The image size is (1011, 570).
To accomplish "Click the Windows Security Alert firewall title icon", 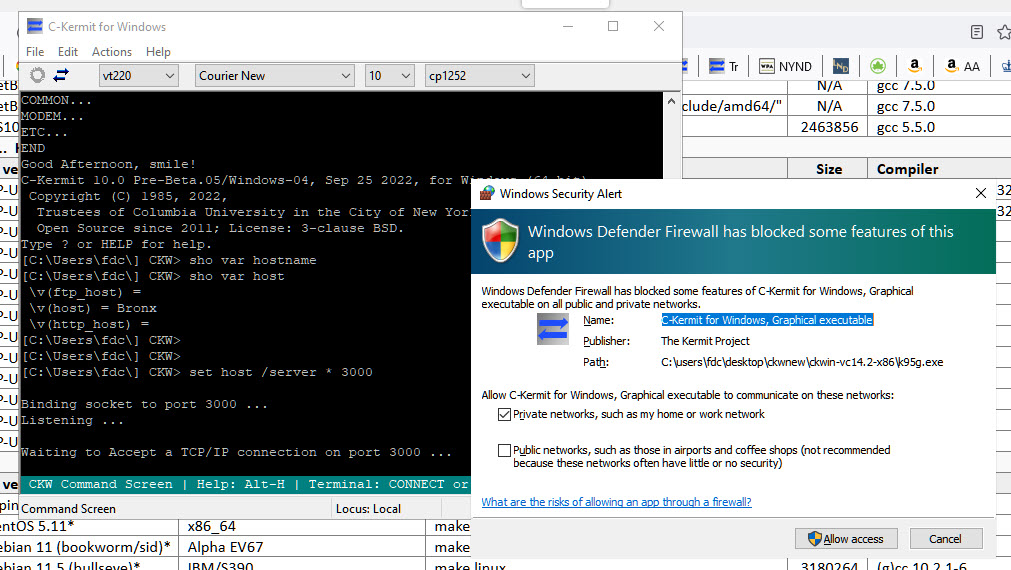I will (487, 193).
